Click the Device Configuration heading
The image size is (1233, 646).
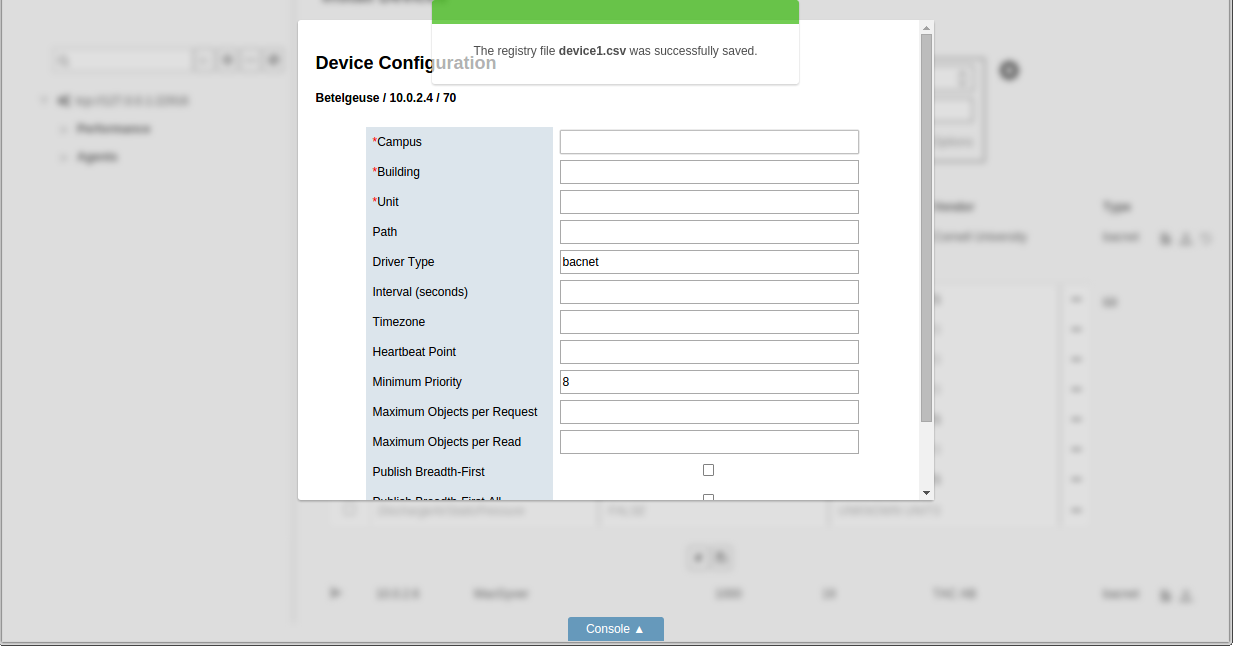406,63
